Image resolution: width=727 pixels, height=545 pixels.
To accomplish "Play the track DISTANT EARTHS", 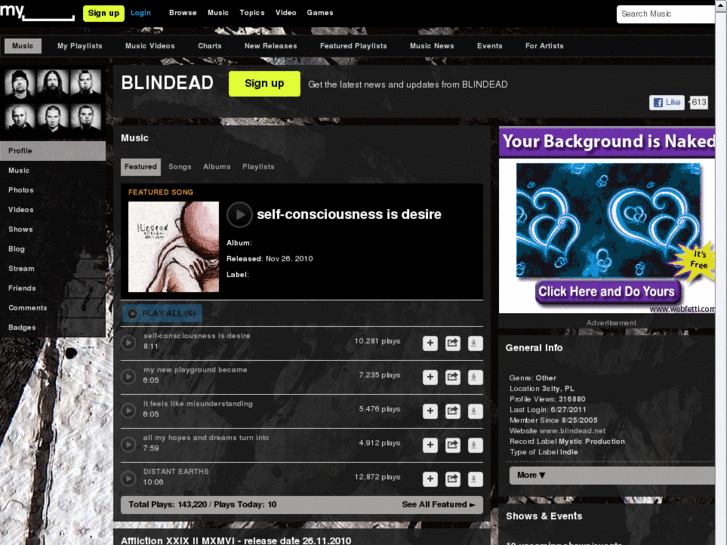I will tap(128, 478).
